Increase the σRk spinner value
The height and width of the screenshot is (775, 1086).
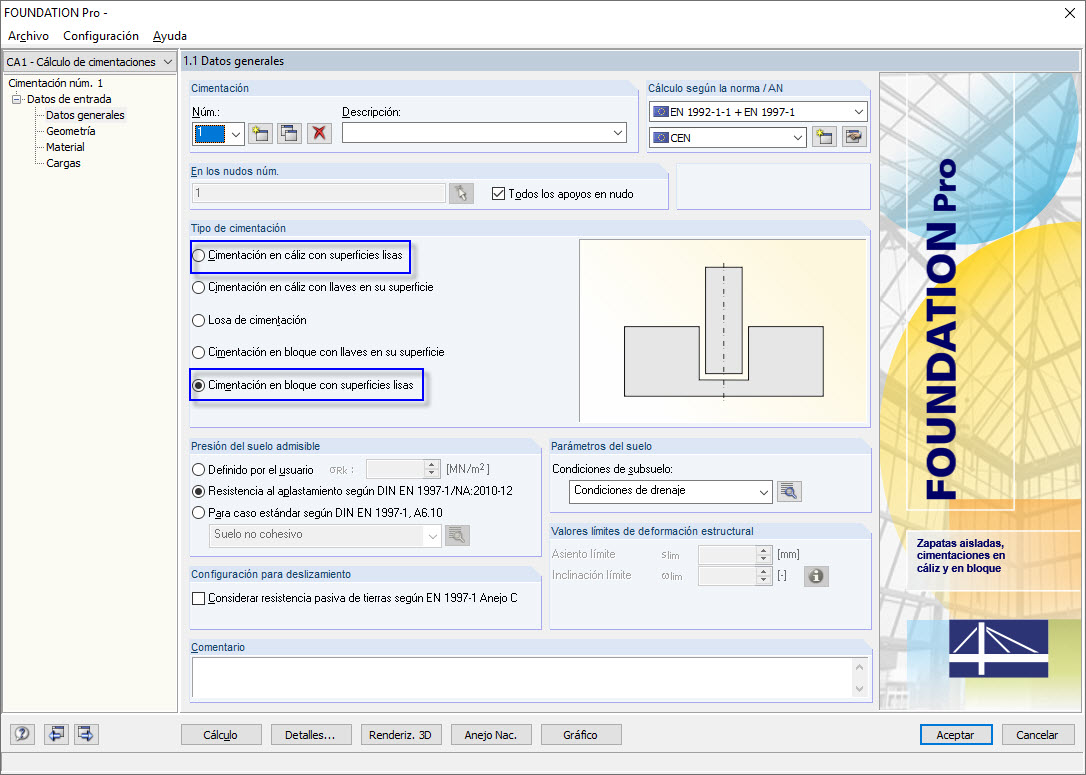(x=431, y=465)
